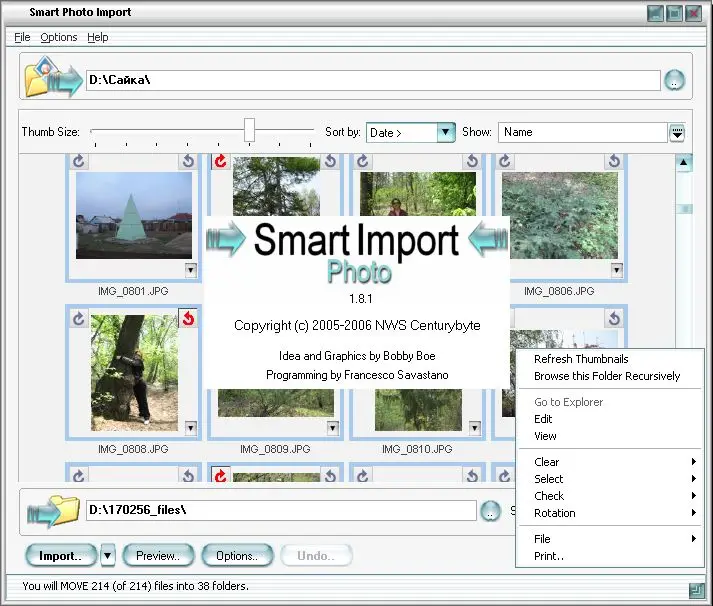Expand the Clear submenu
This screenshot has height=606, width=713.
coord(609,462)
